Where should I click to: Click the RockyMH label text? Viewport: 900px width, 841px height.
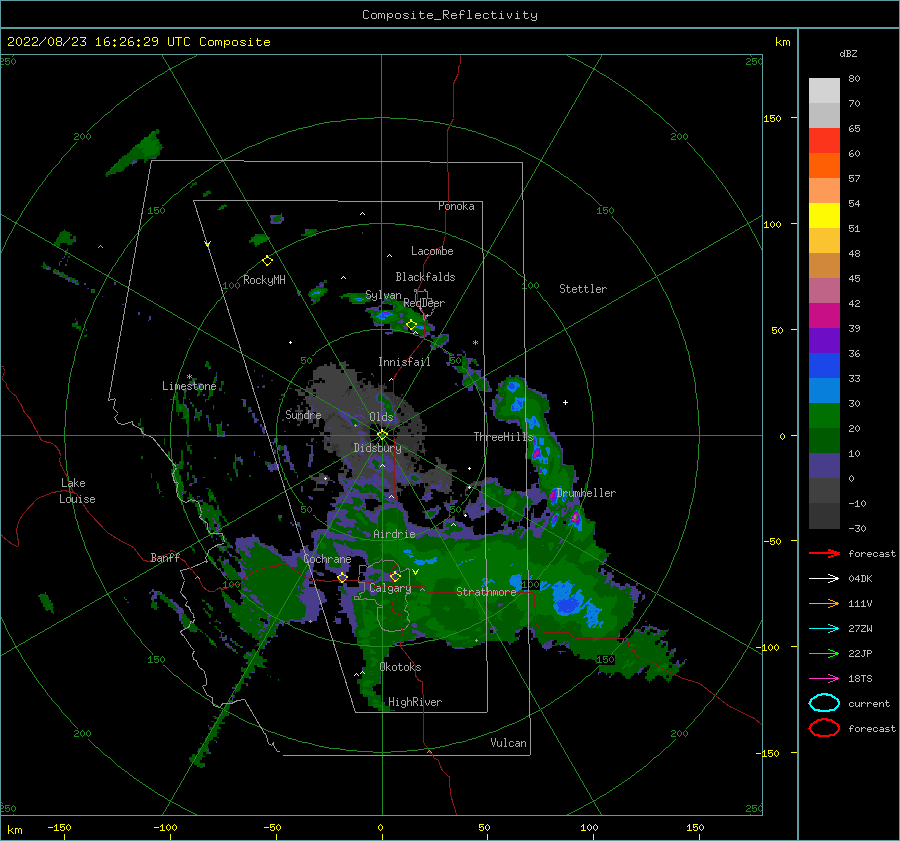pyautogui.click(x=264, y=280)
